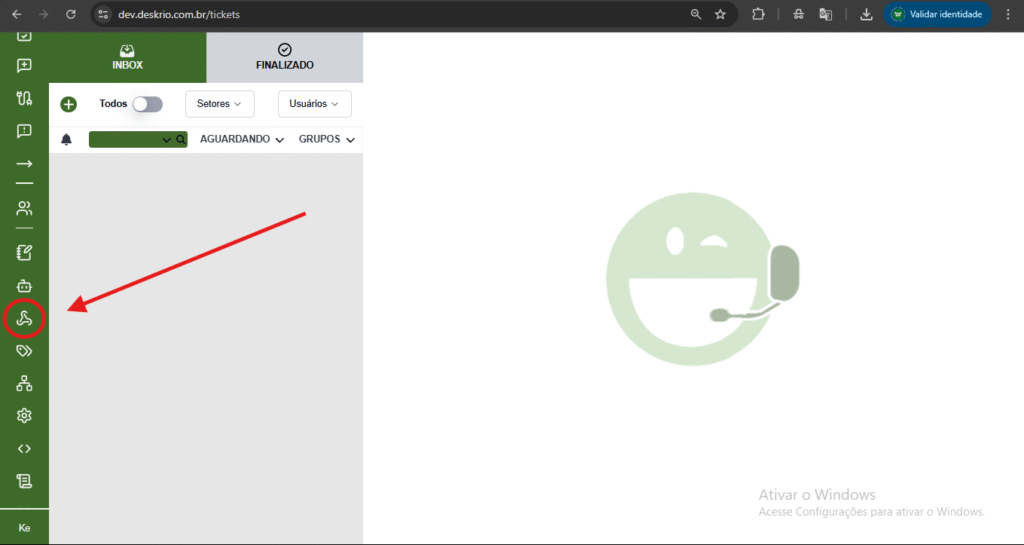Expand the GRUPOS section
Screen dimensions: 1024x545
[x=327, y=139]
